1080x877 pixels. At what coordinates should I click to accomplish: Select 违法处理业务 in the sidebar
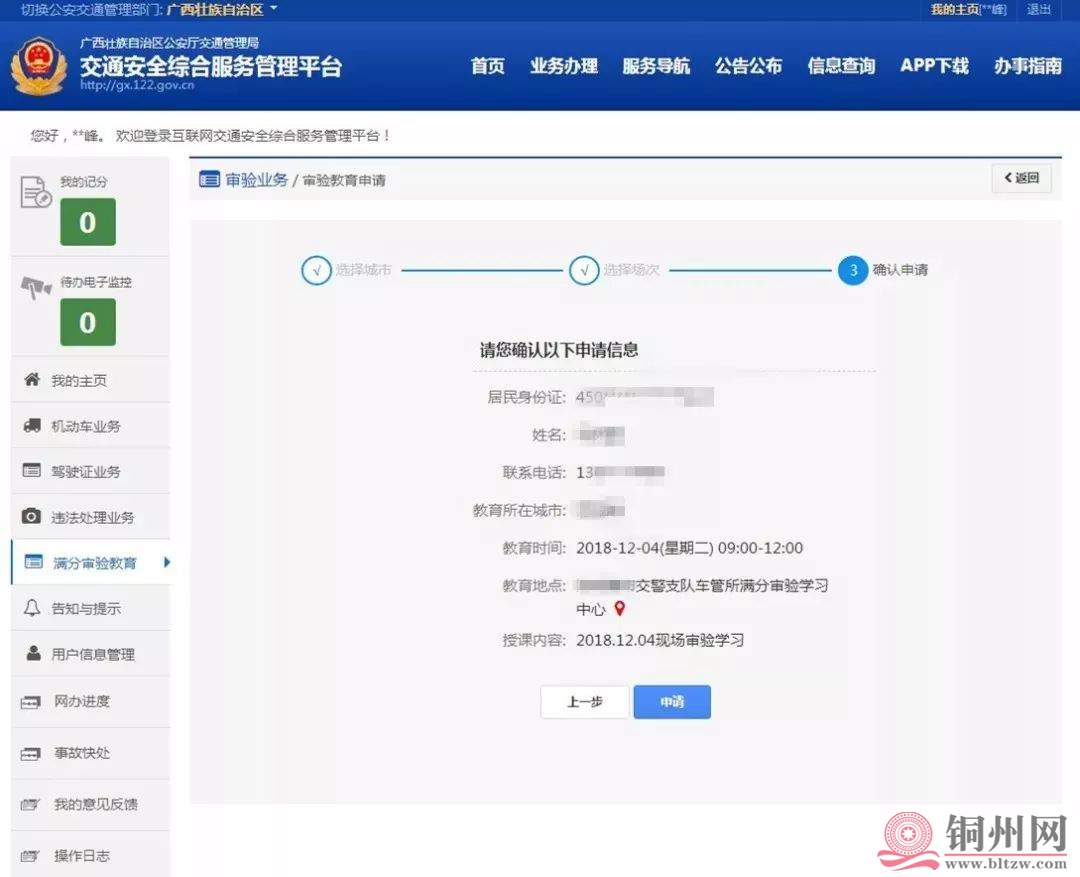click(x=90, y=517)
